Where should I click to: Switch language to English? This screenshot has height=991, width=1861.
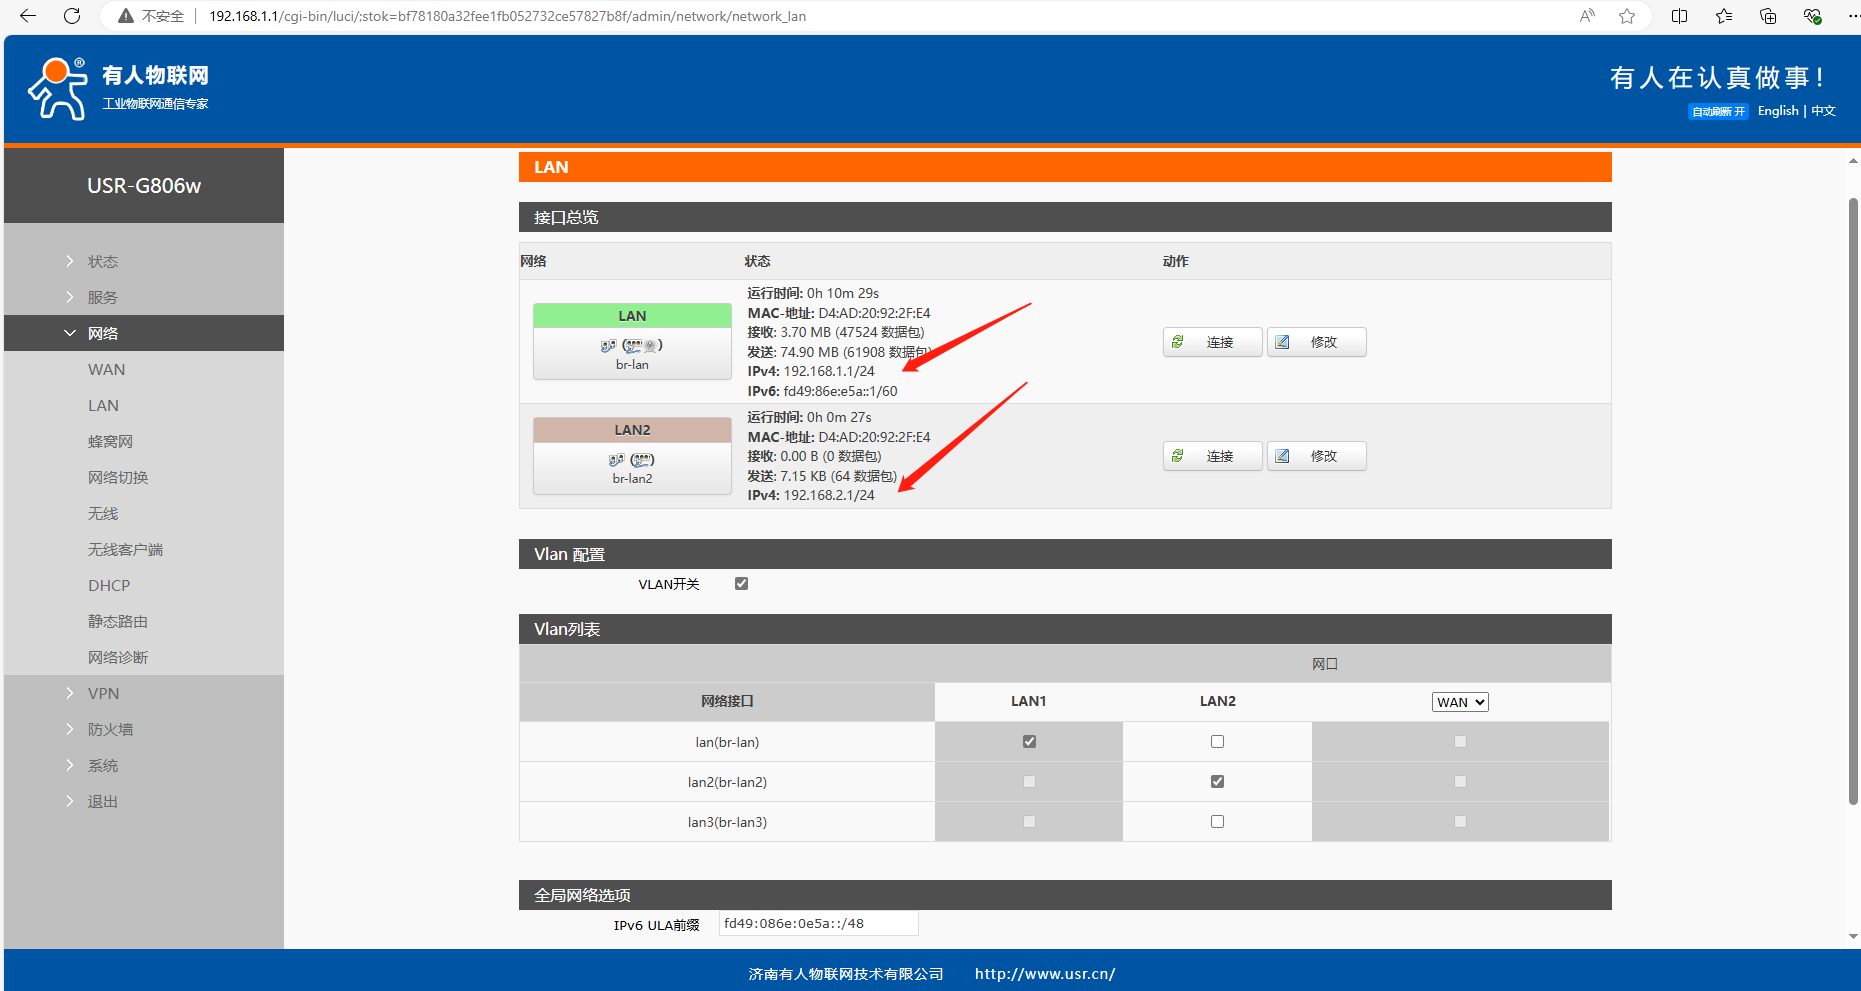click(x=1777, y=111)
